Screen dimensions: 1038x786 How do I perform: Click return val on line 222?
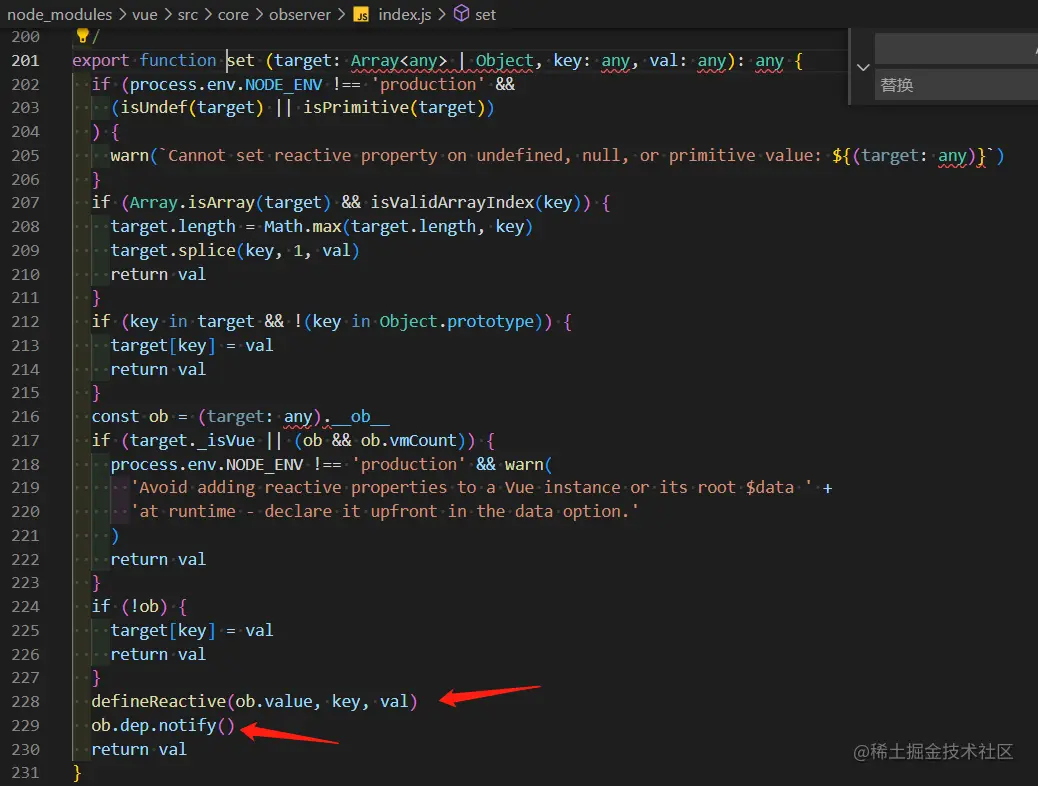(158, 560)
